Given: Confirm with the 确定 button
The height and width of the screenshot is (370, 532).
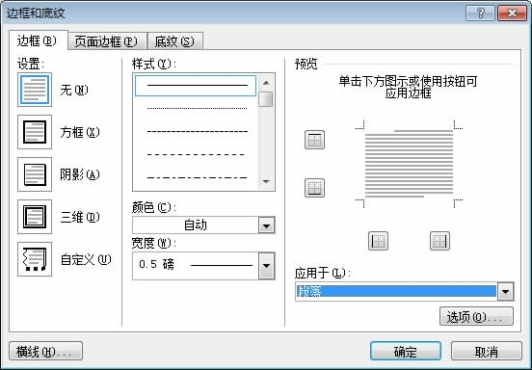Looking at the screenshot, I should click(x=406, y=351).
